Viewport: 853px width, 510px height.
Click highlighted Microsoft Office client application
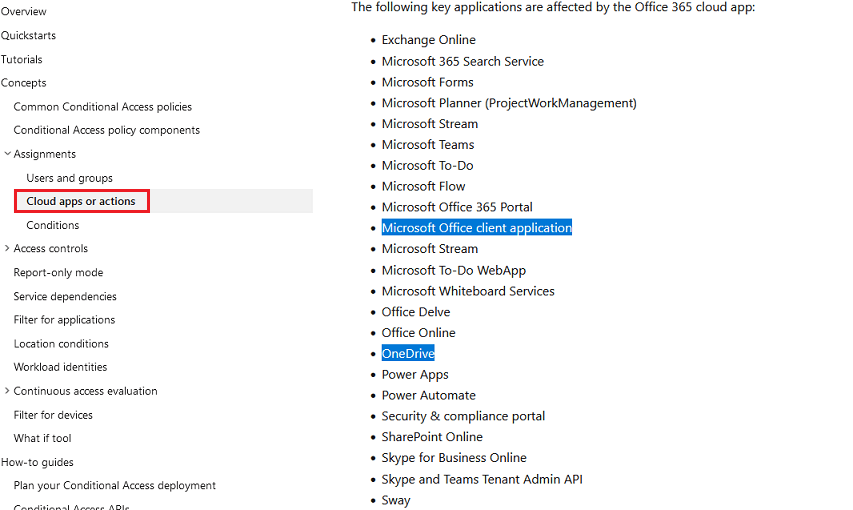[477, 228]
